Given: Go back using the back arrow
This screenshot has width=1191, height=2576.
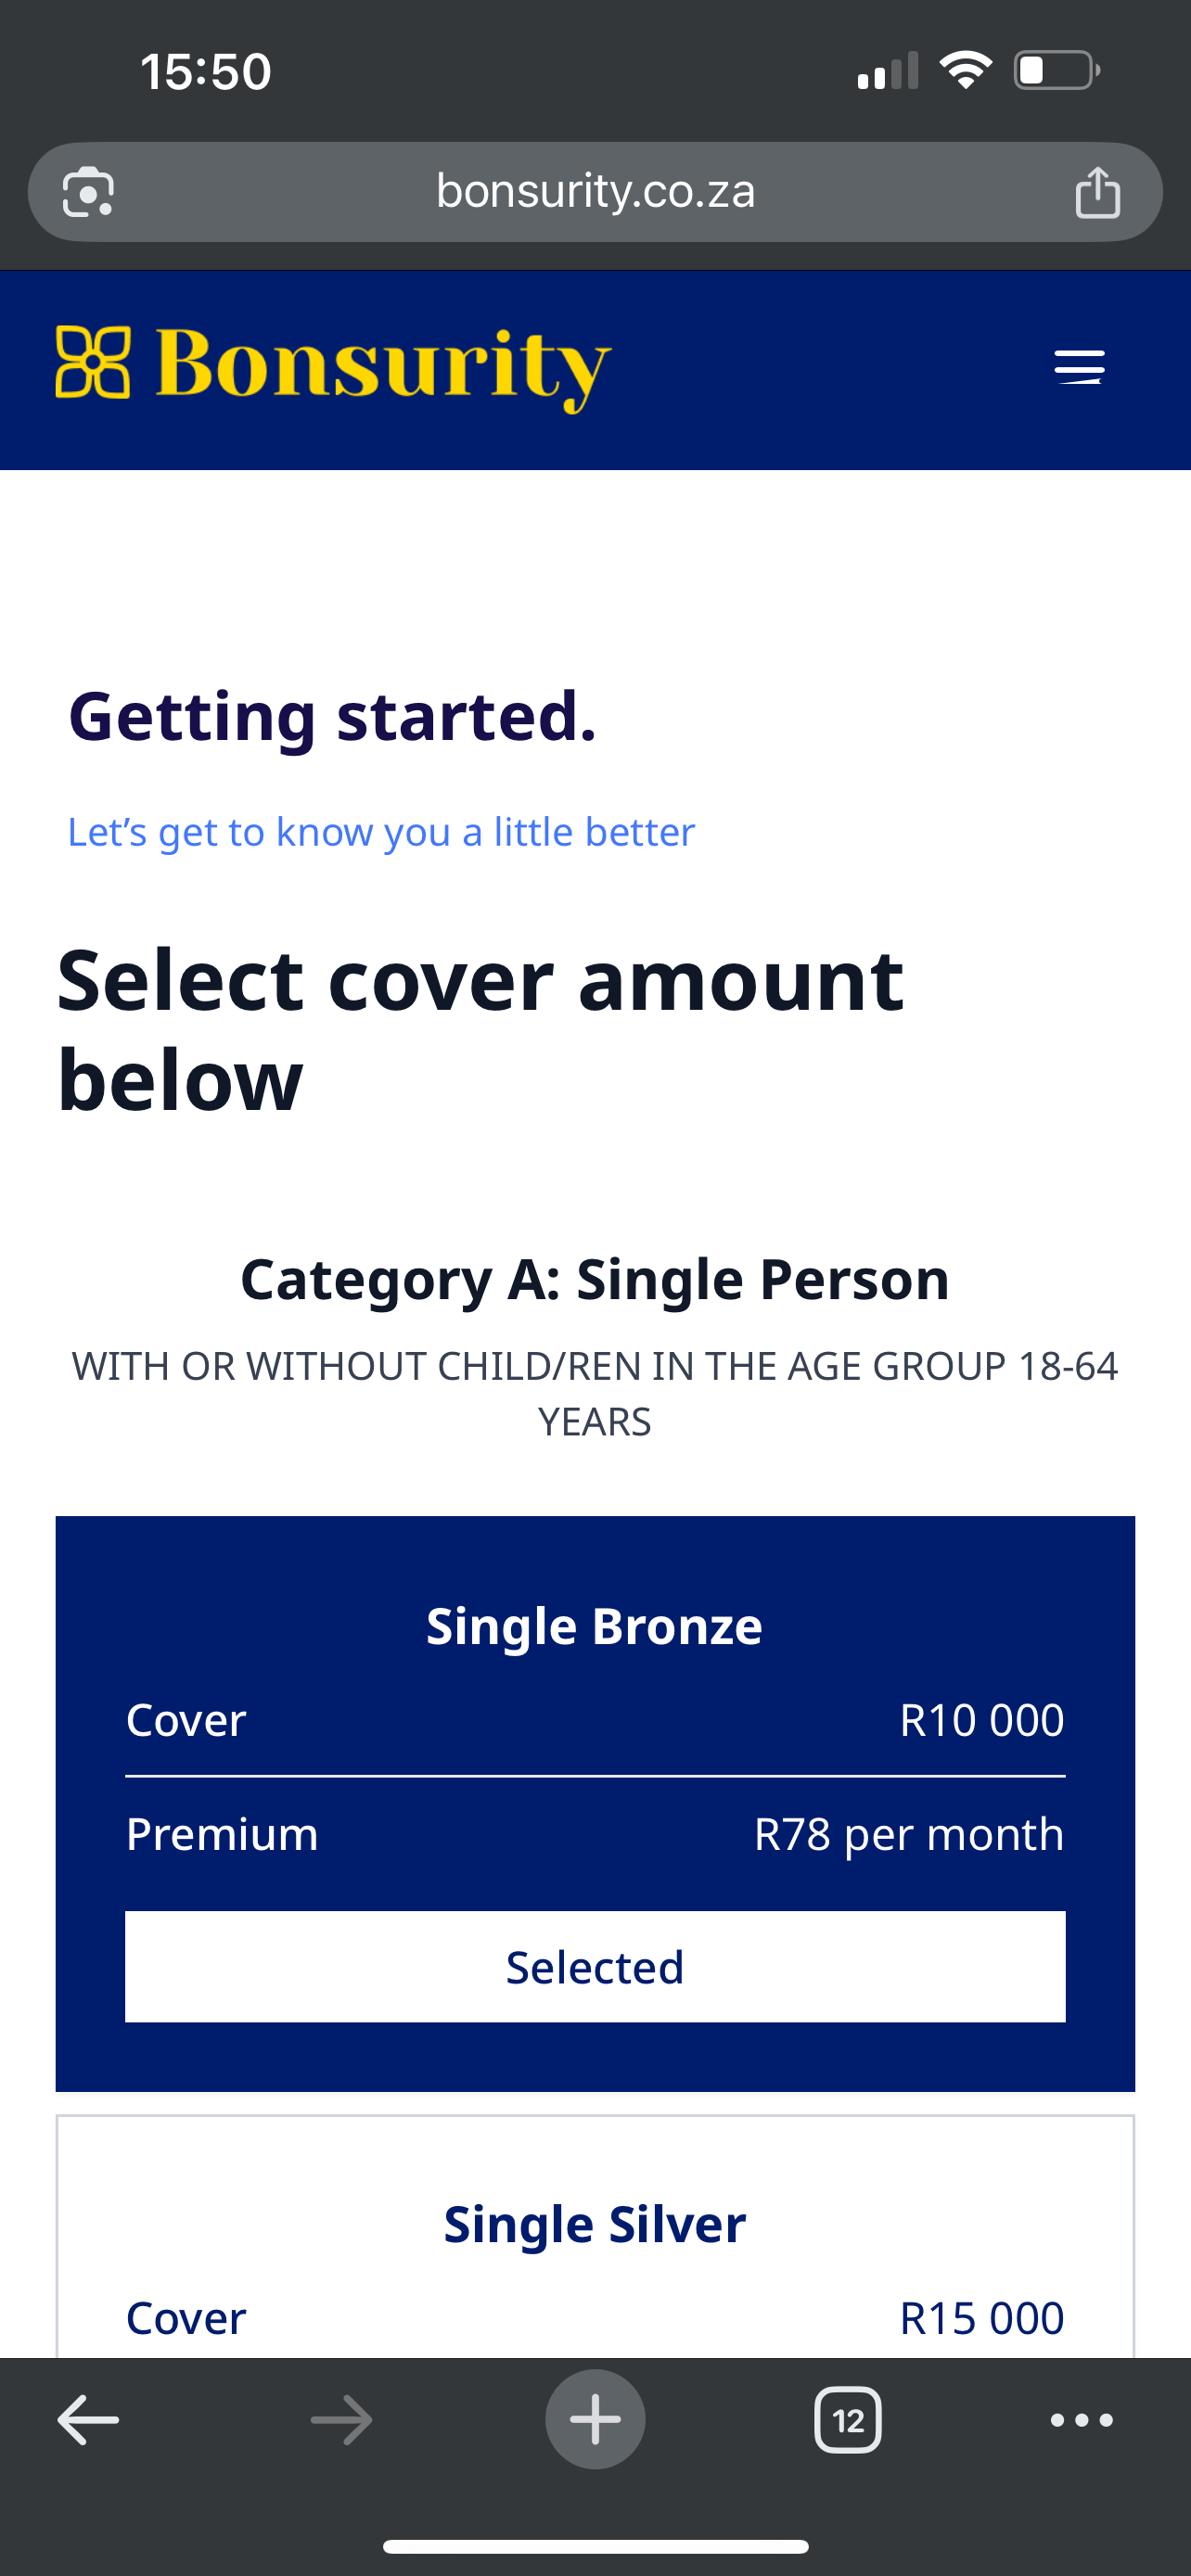Looking at the screenshot, I should pos(88,2420).
